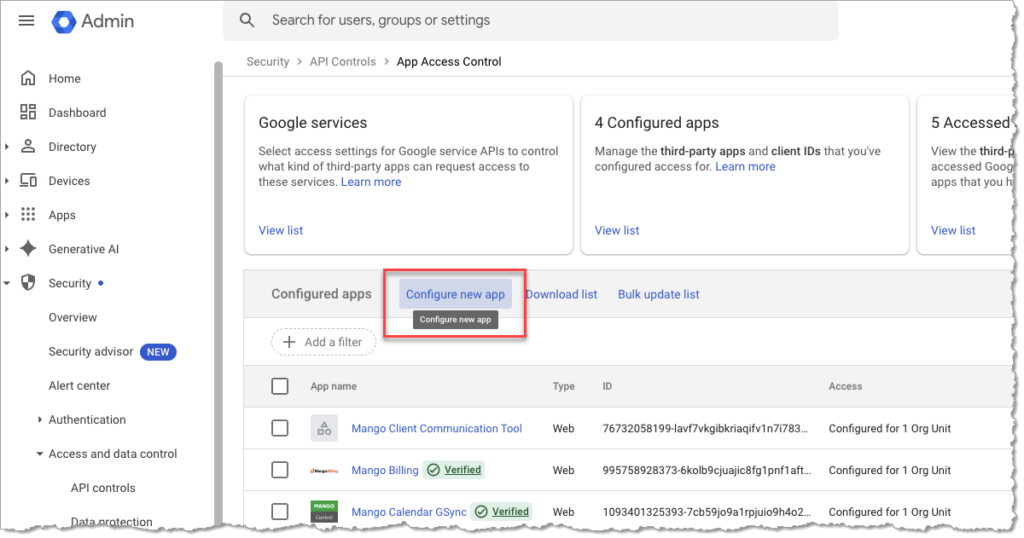Tick the select-all checkbox in table header

click(280, 386)
